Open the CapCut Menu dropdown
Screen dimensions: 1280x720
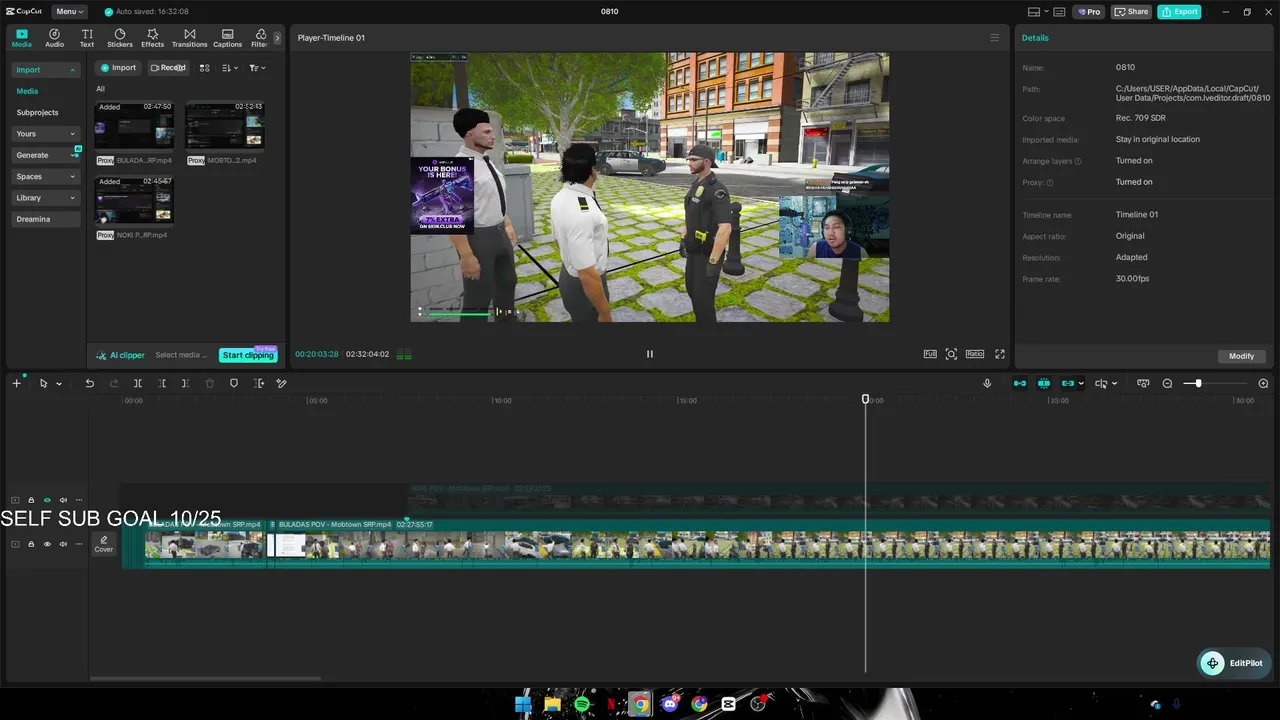[x=69, y=12]
